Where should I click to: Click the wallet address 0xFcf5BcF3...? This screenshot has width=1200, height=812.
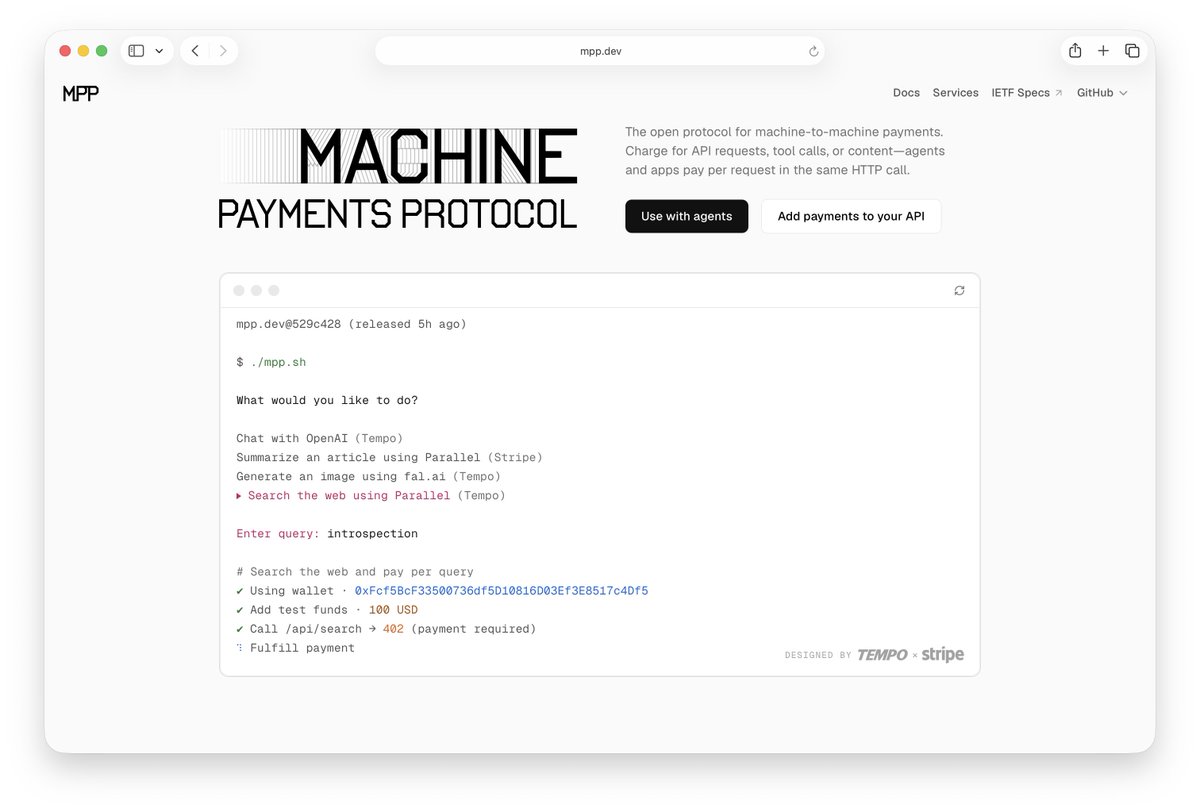[x=501, y=591]
